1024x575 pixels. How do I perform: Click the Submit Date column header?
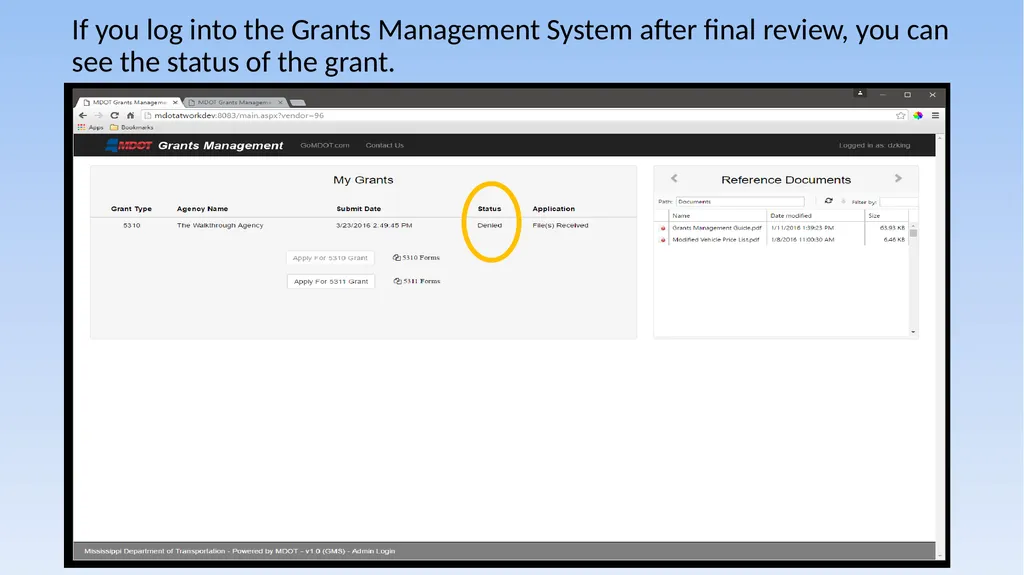359,209
